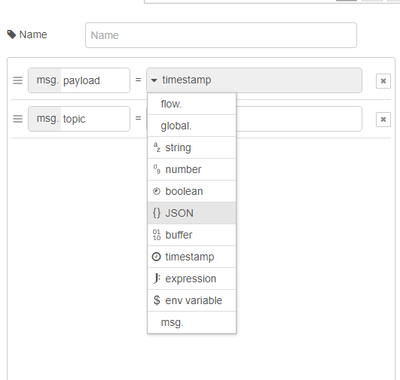Select string type option

(x=192, y=148)
